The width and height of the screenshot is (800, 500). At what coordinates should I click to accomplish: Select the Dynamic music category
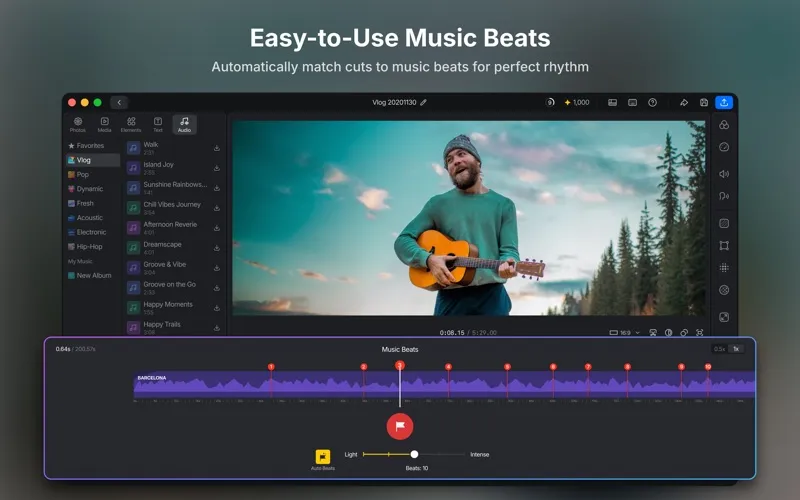tap(92, 189)
